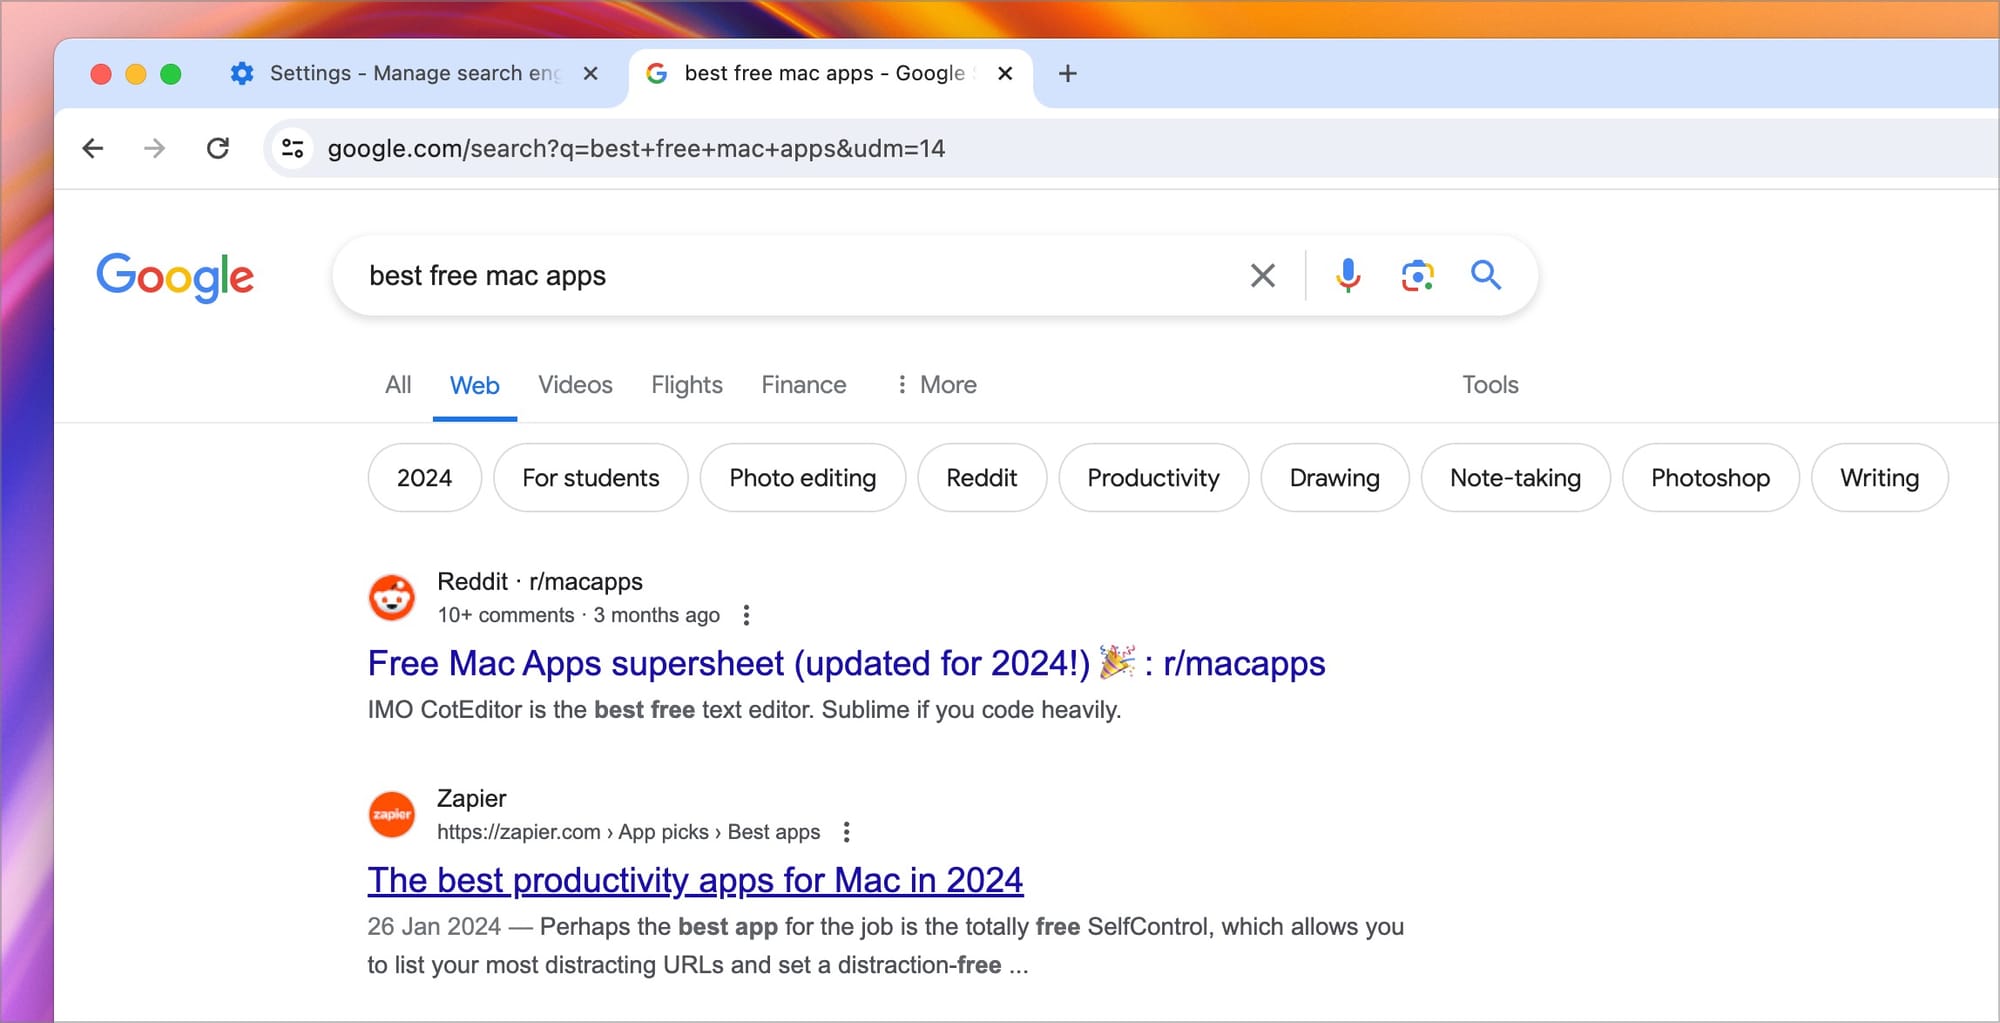
Task: Click the browser forward arrow
Action: (154, 149)
